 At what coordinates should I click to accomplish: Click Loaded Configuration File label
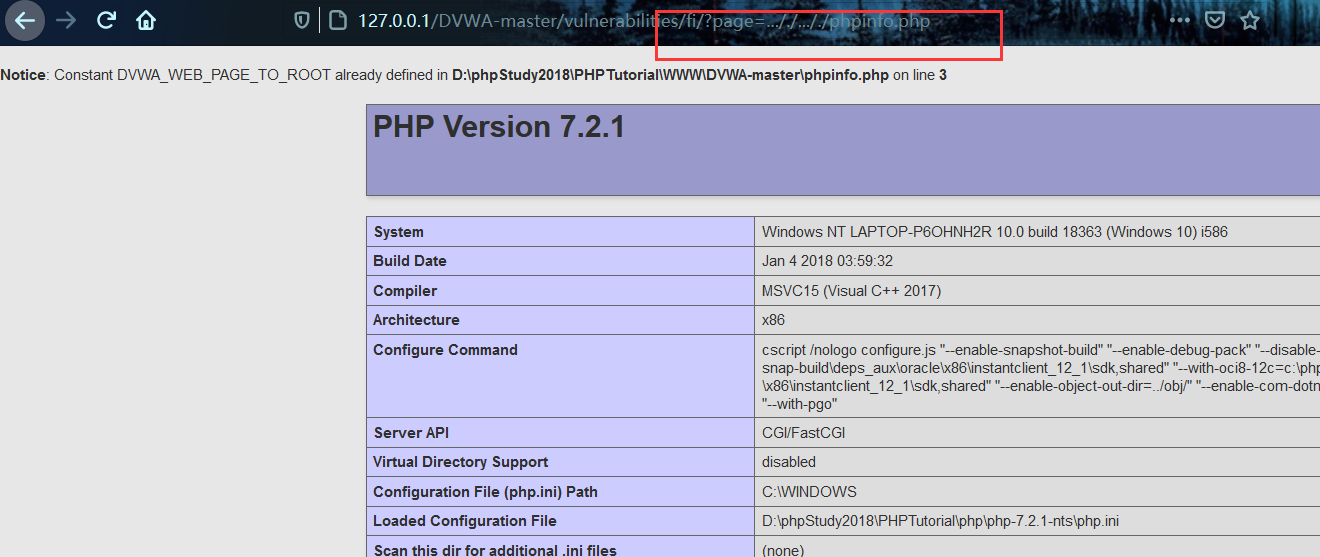465,521
